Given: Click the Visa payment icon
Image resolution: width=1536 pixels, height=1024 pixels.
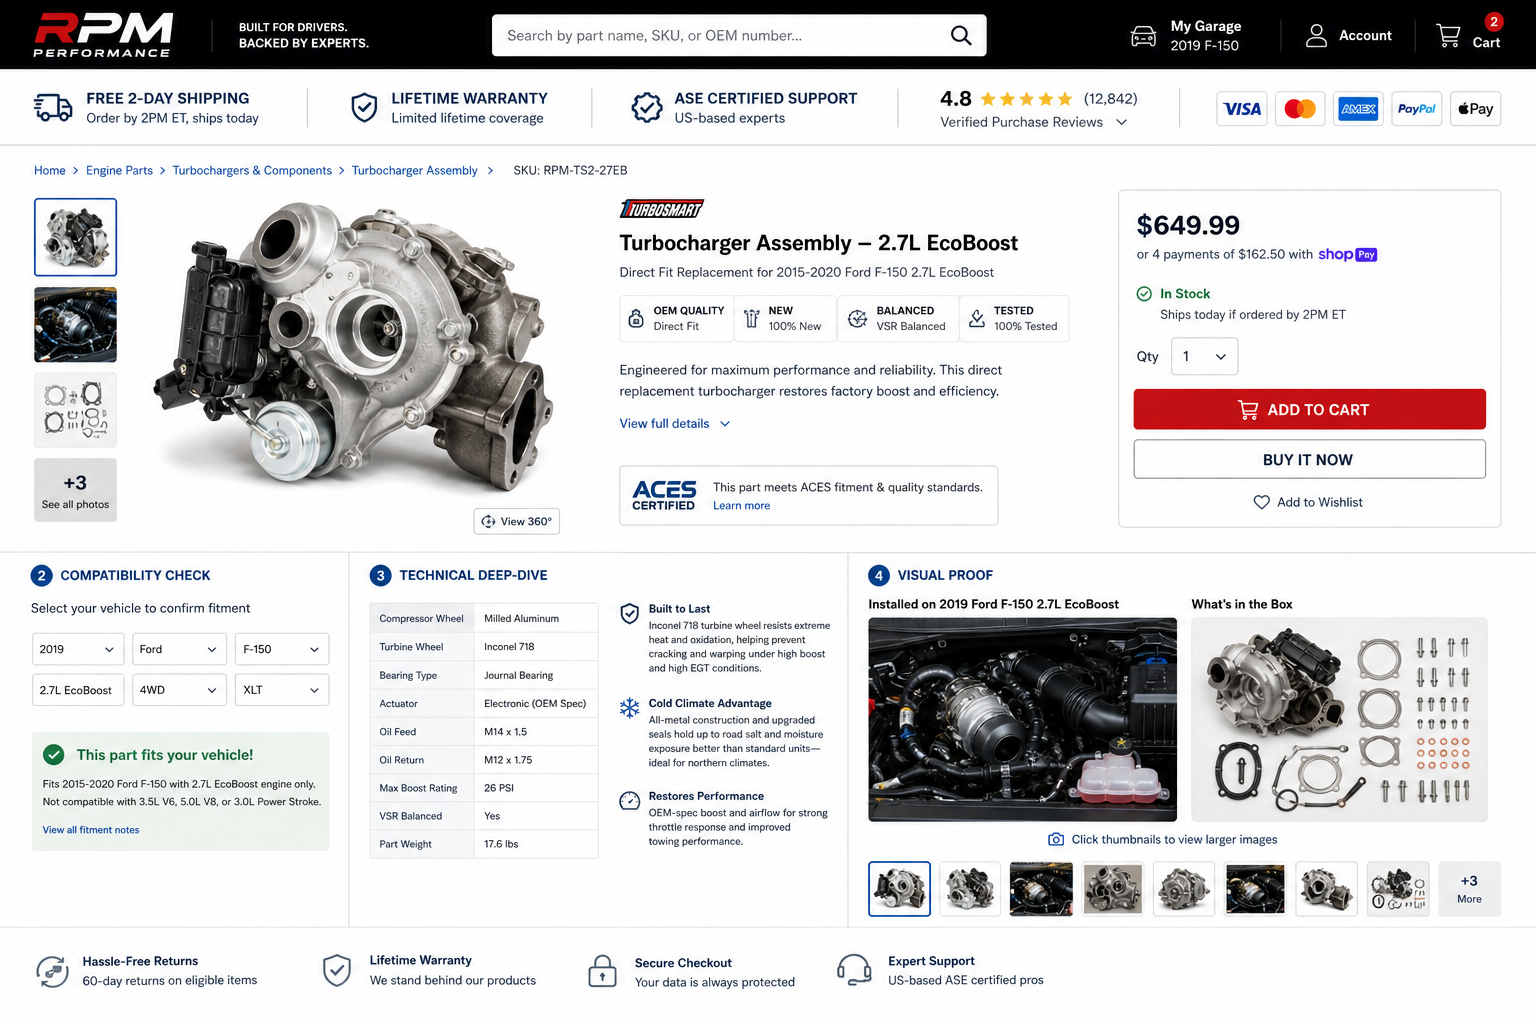Looking at the screenshot, I should tap(1242, 109).
